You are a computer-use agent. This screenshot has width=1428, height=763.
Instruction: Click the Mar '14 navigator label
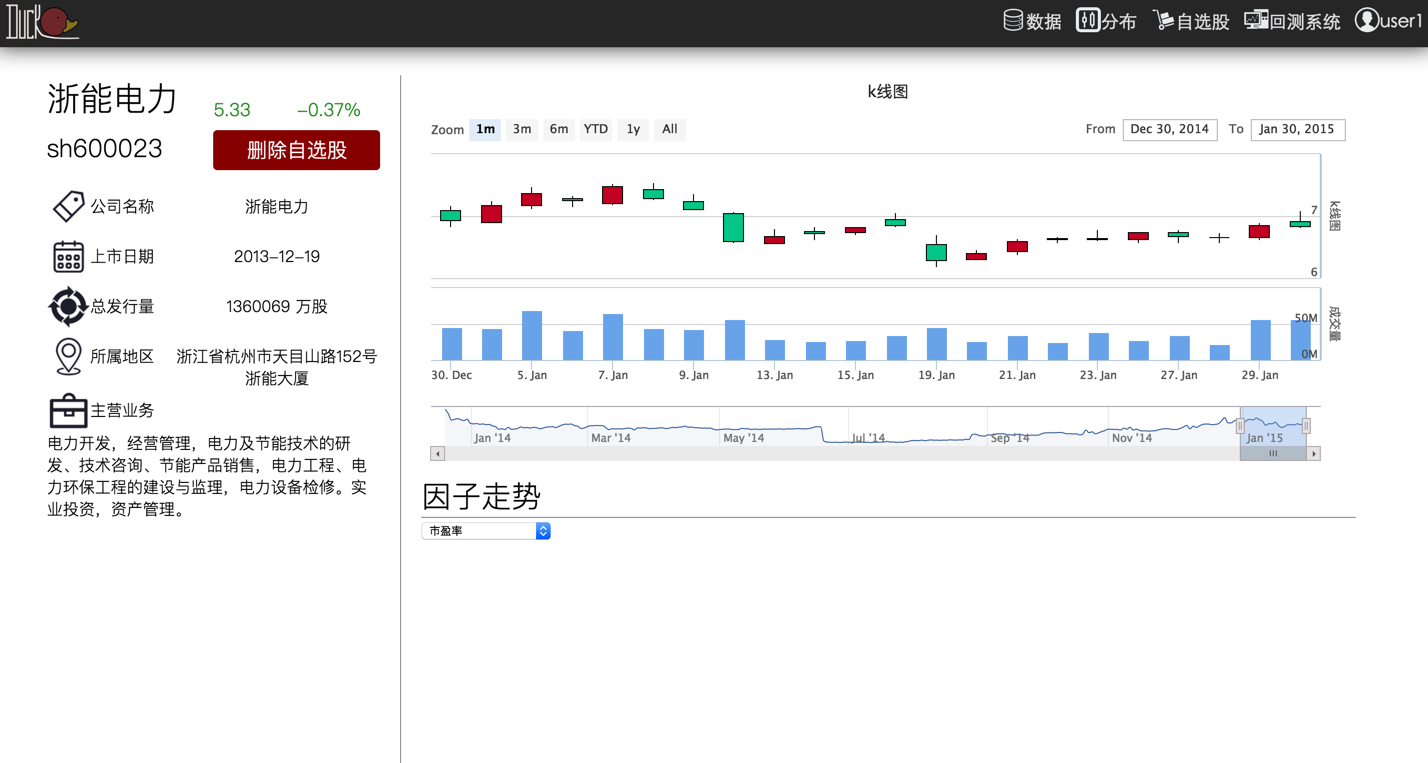611,438
